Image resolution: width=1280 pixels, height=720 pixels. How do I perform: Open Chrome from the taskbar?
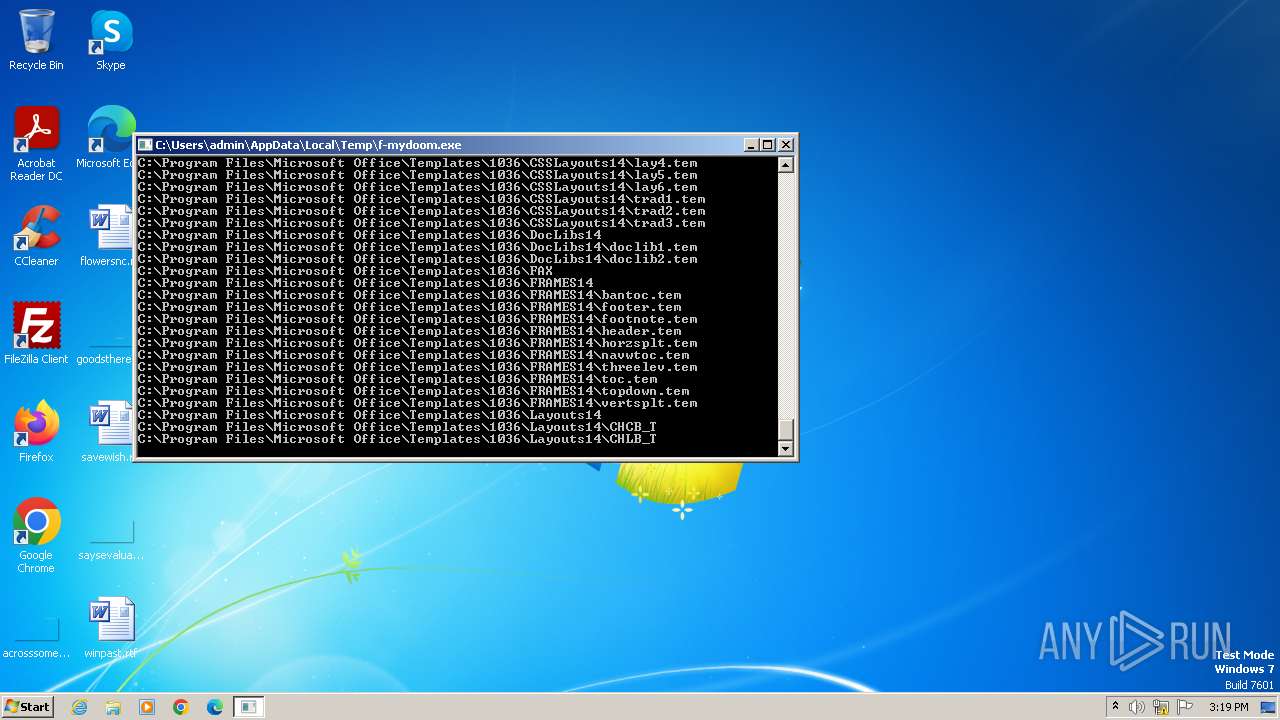[x=181, y=707]
